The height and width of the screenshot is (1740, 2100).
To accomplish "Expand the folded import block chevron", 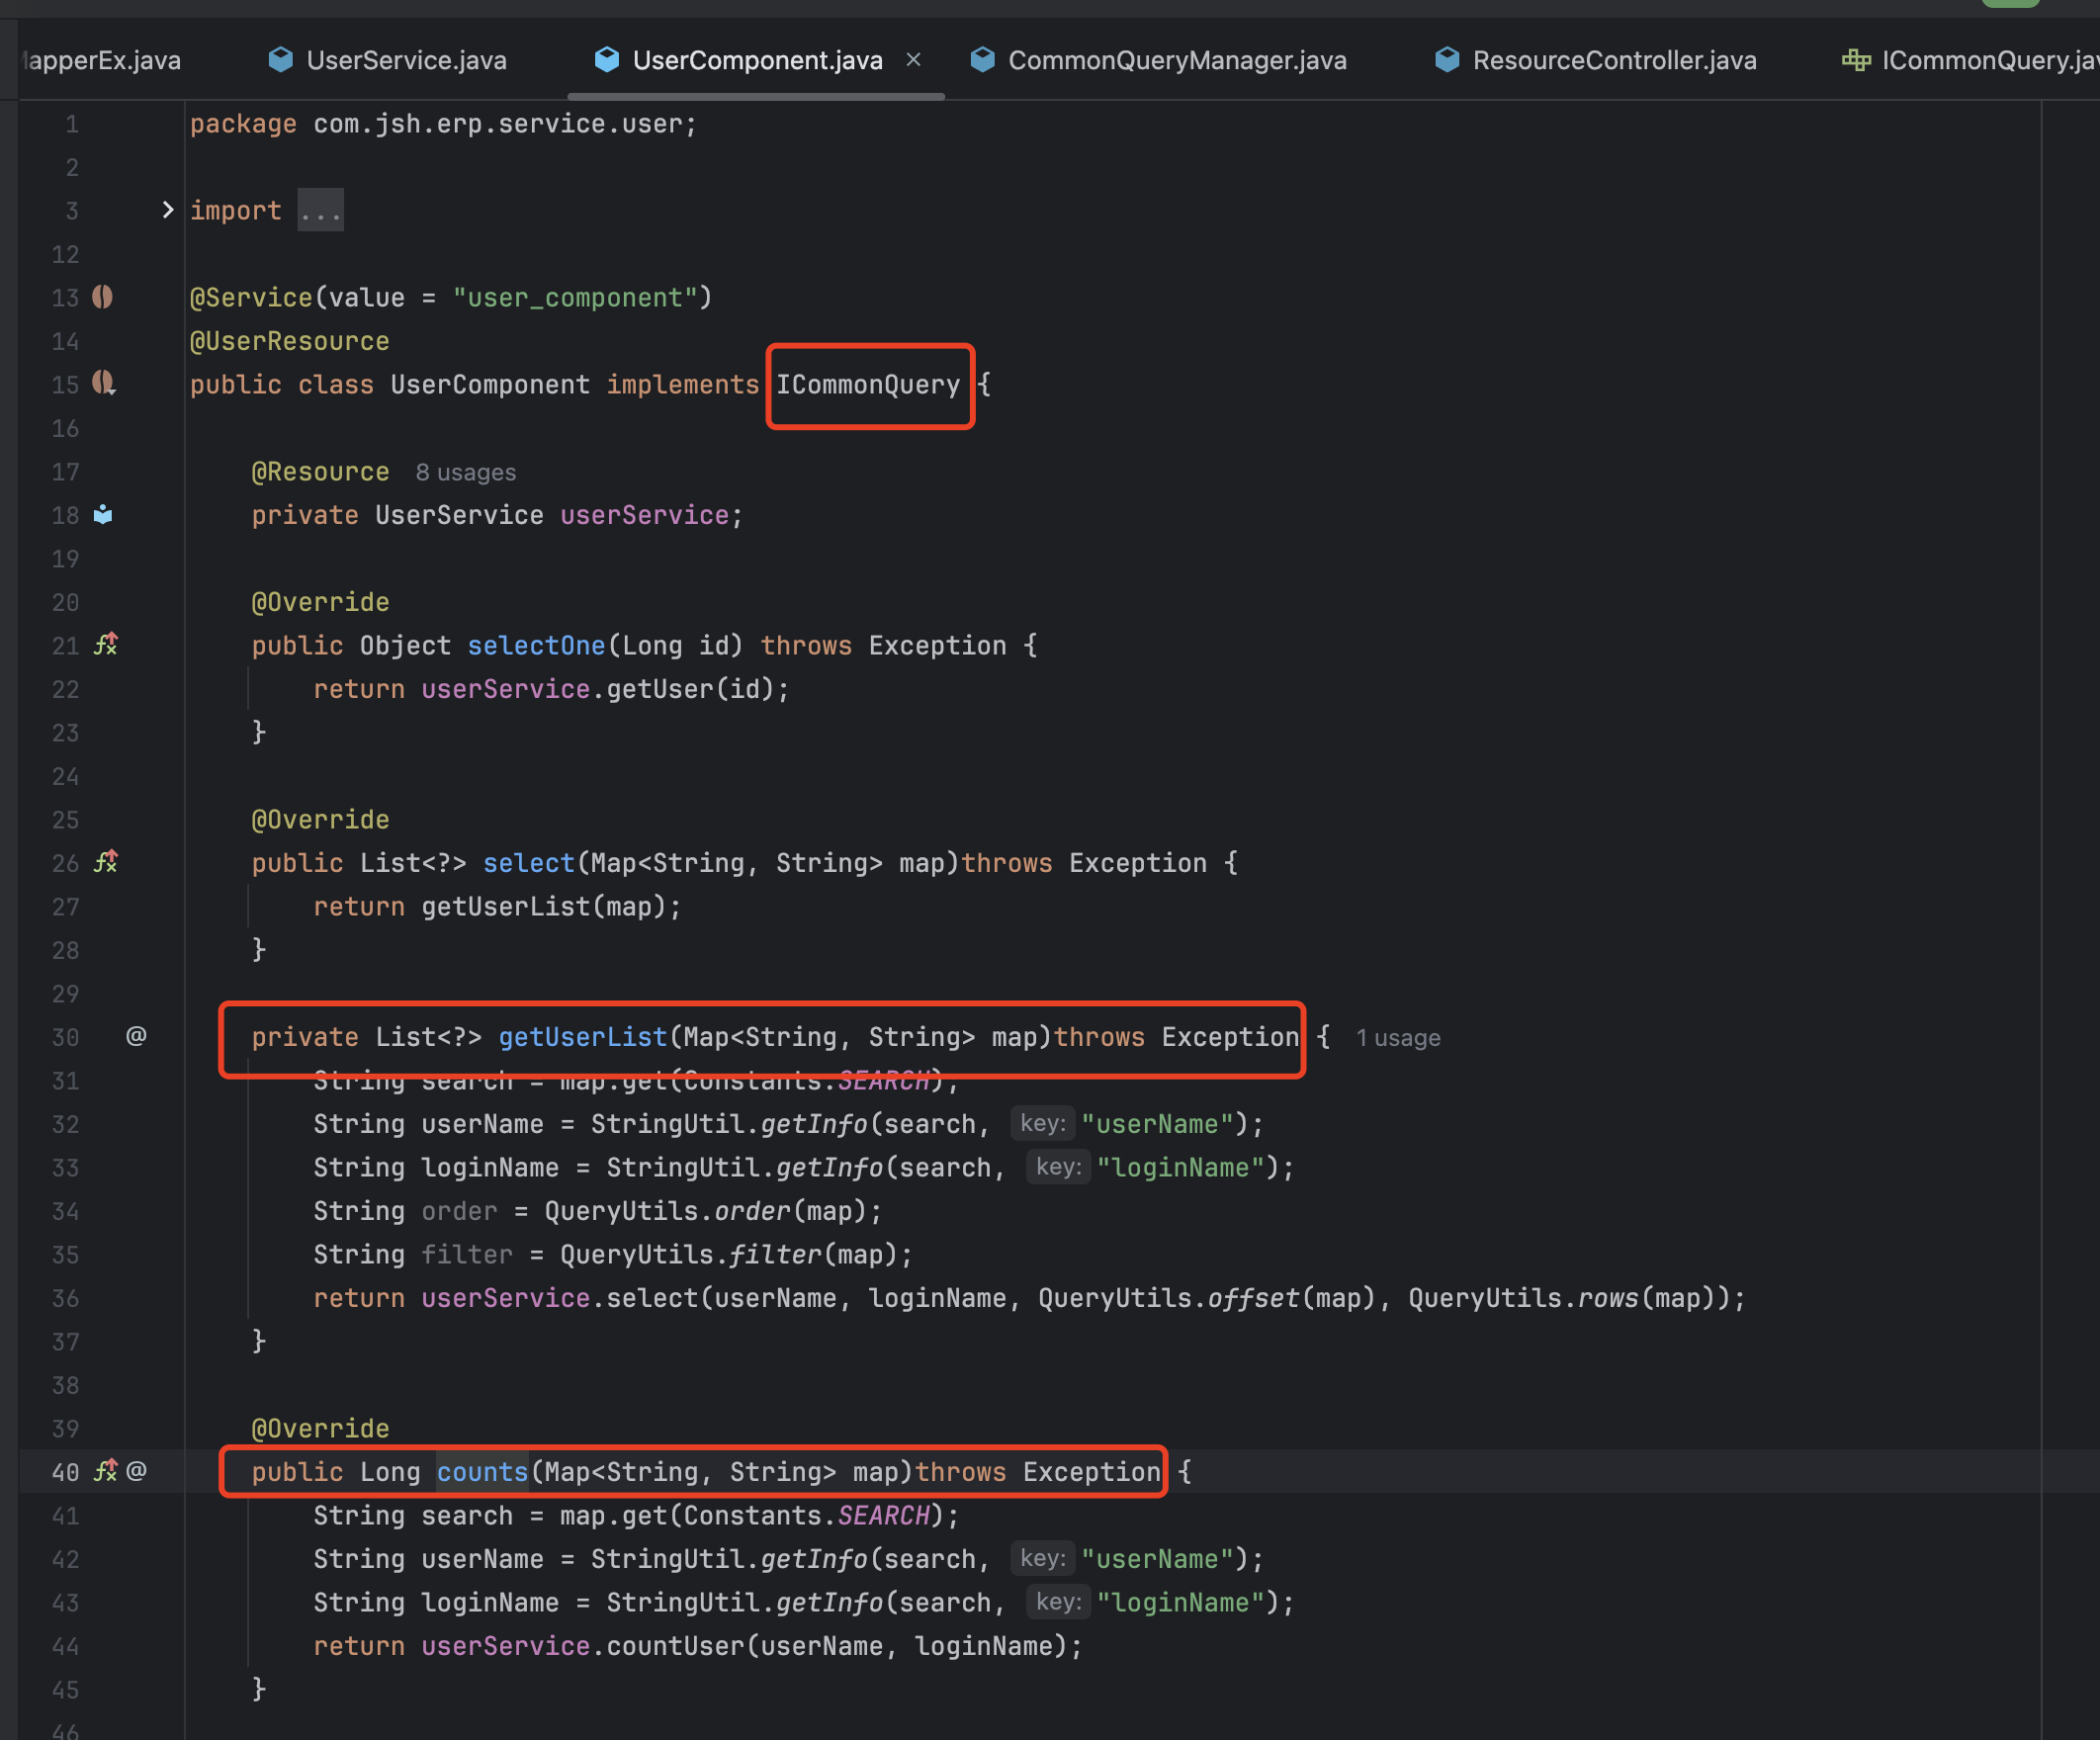I will click(167, 210).
